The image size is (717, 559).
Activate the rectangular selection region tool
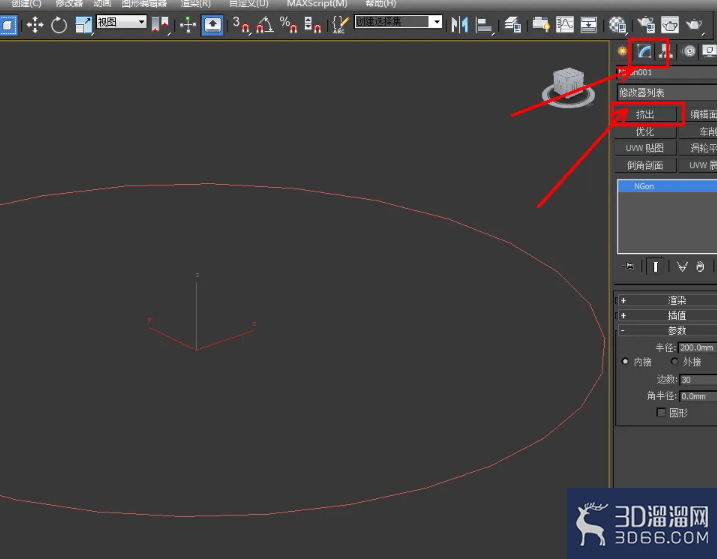tap(8, 25)
